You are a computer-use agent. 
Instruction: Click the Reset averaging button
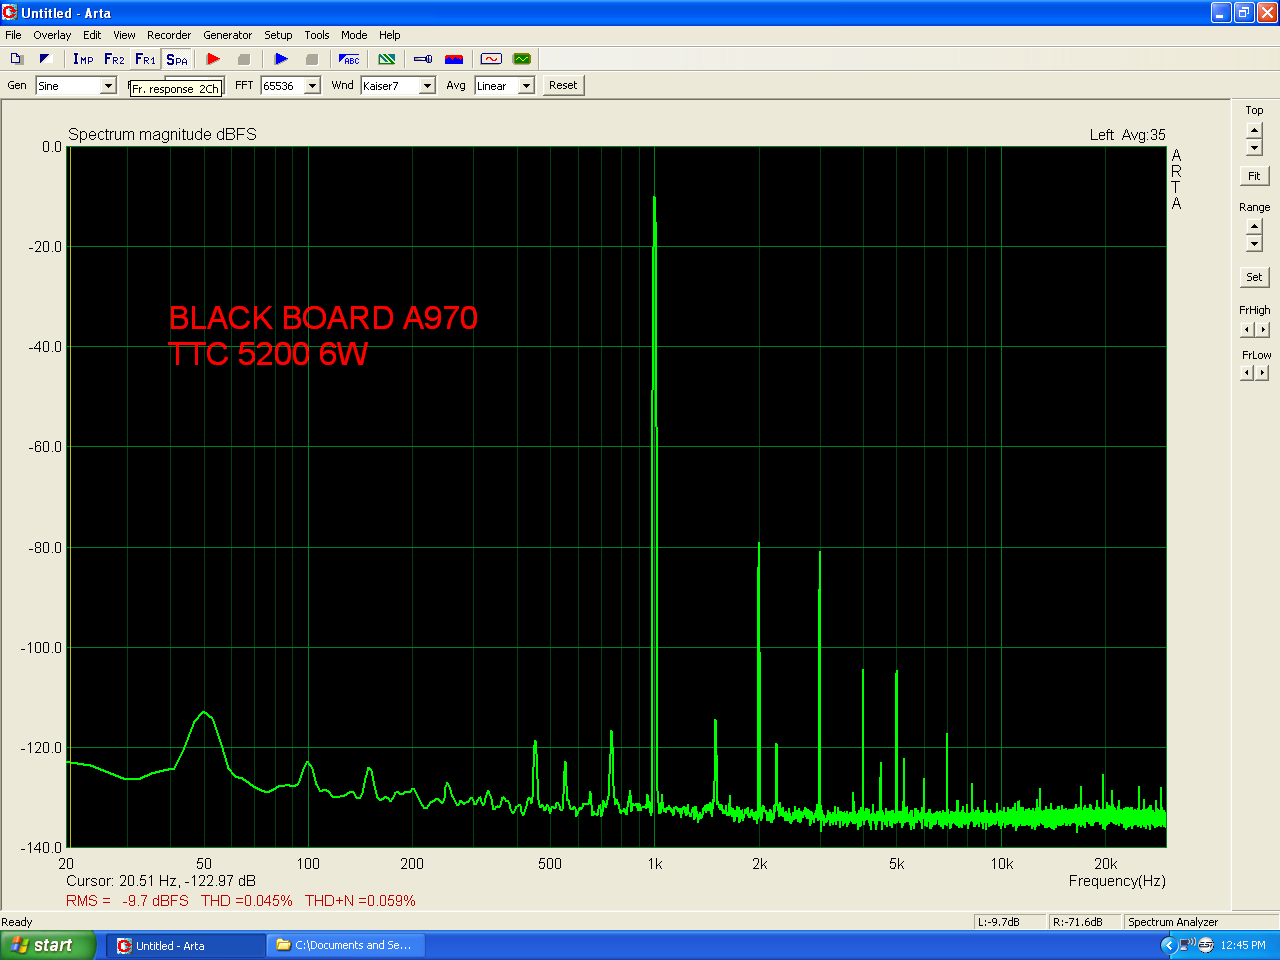tap(563, 86)
